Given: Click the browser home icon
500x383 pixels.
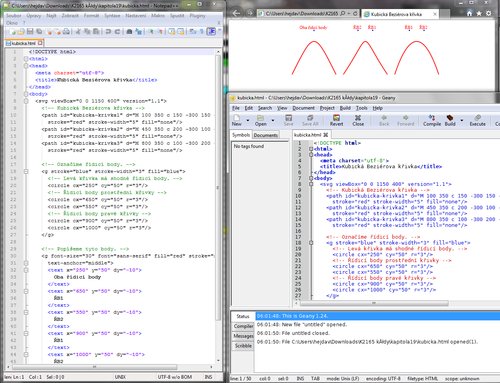Looking at the screenshot, I should 469,13.
